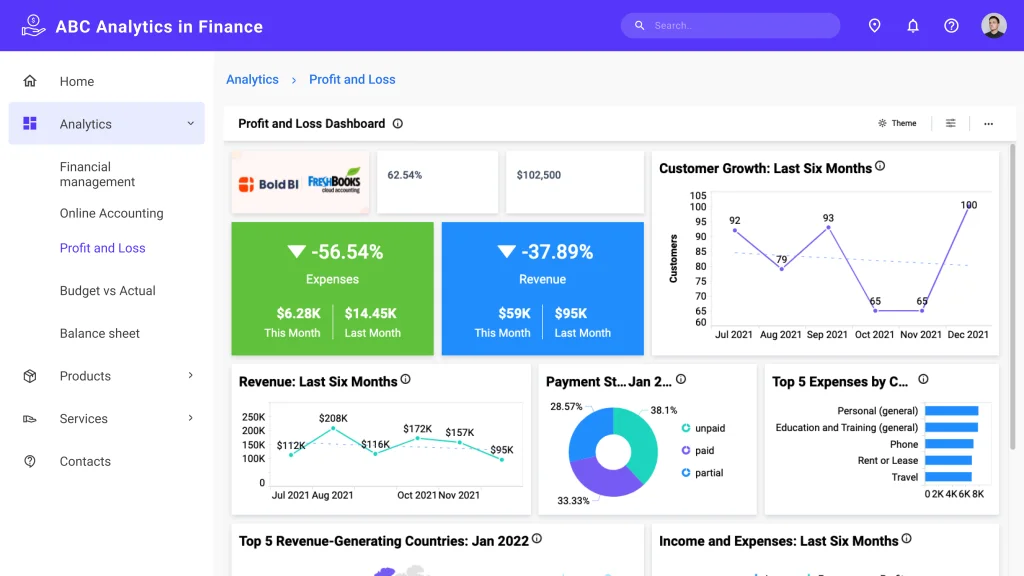The height and width of the screenshot is (576, 1024).
Task: Open the notifications bell icon
Action: pyautogui.click(x=913, y=25)
